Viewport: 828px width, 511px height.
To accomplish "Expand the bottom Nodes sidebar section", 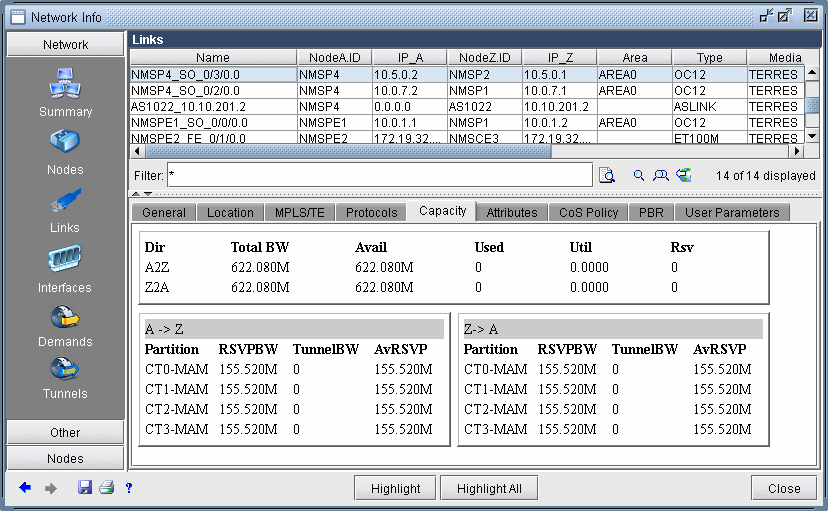I will 65,458.
